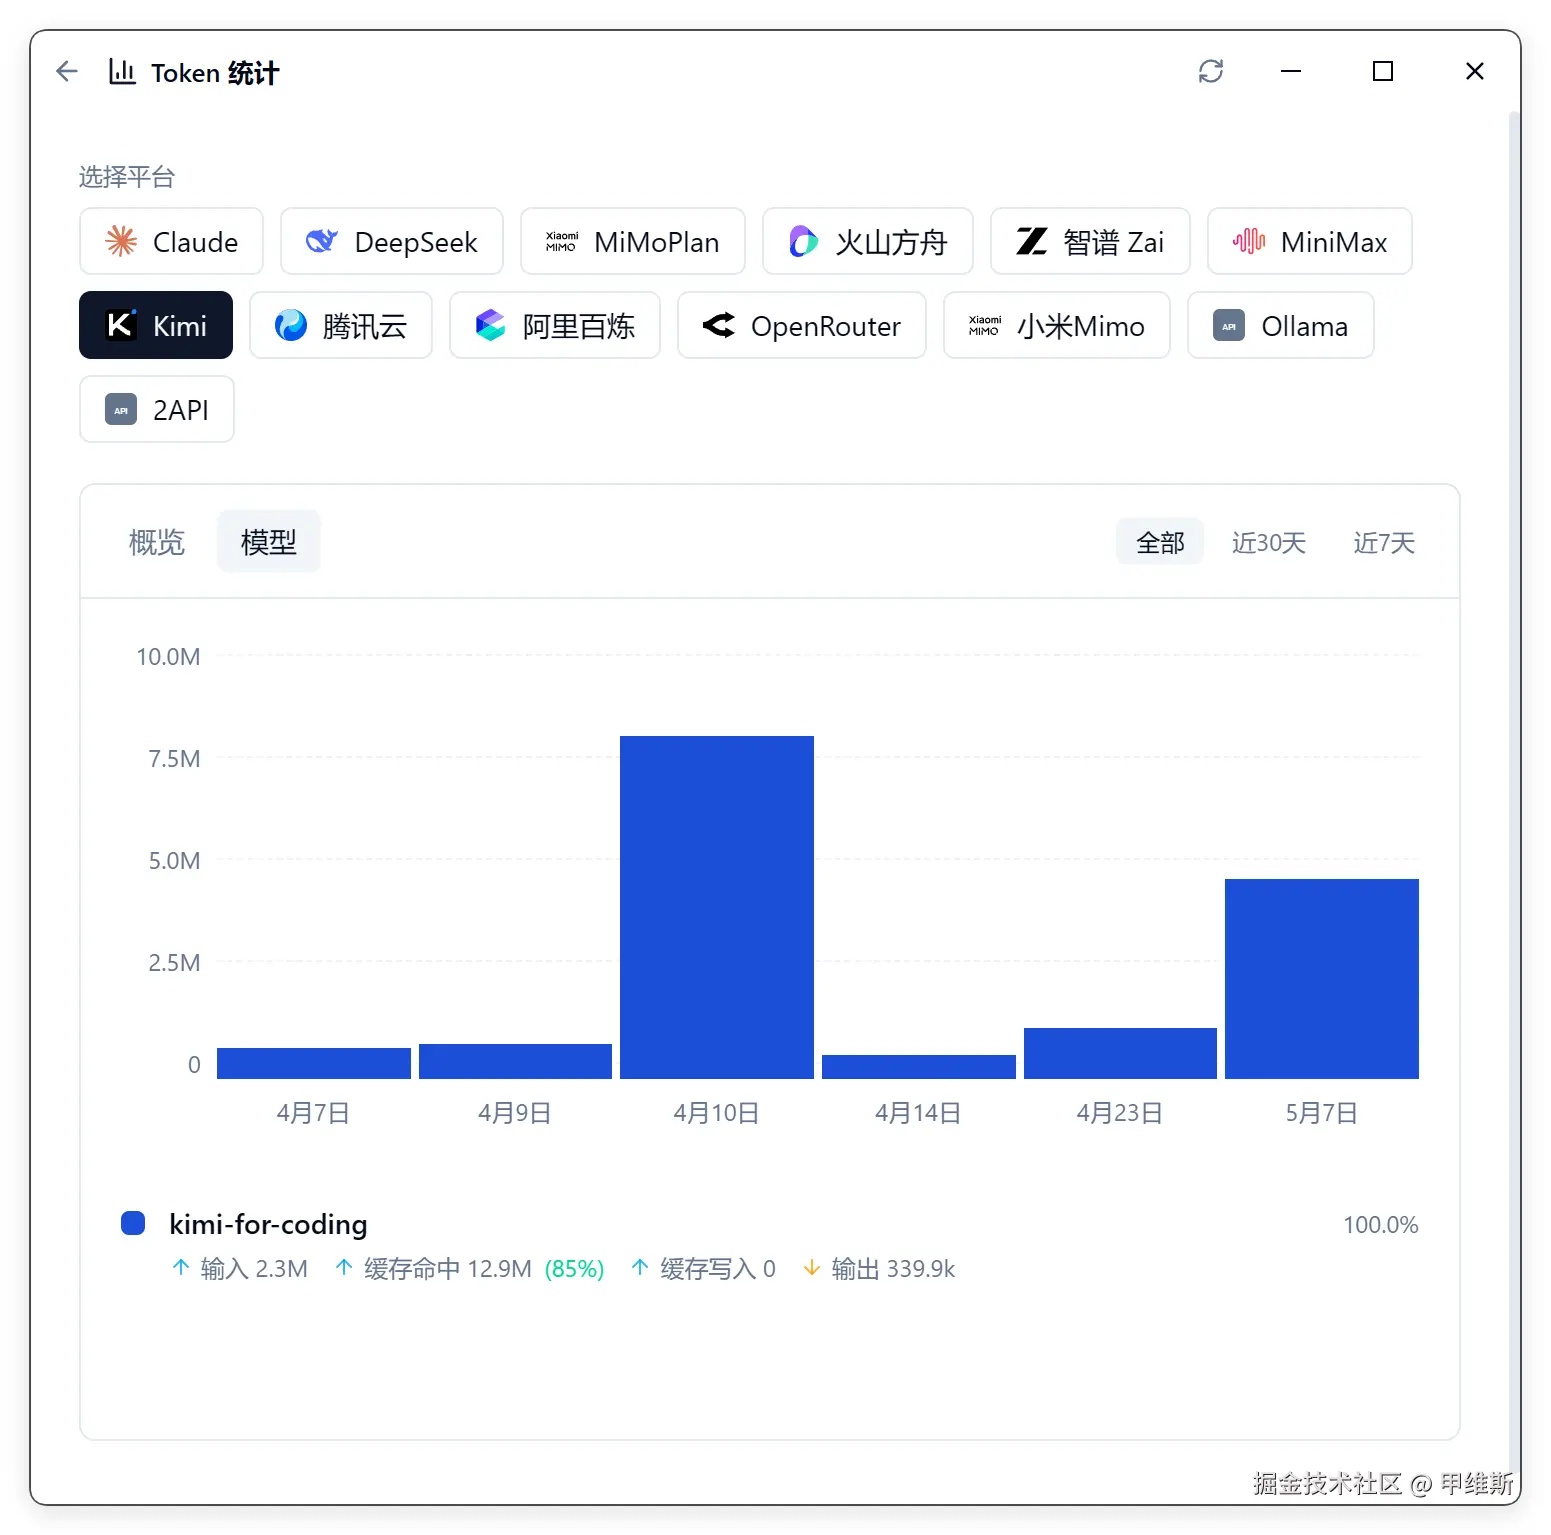Open the 模型 tab
Image resolution: width=1551 pixels, height=1535 pixels.
269,542
